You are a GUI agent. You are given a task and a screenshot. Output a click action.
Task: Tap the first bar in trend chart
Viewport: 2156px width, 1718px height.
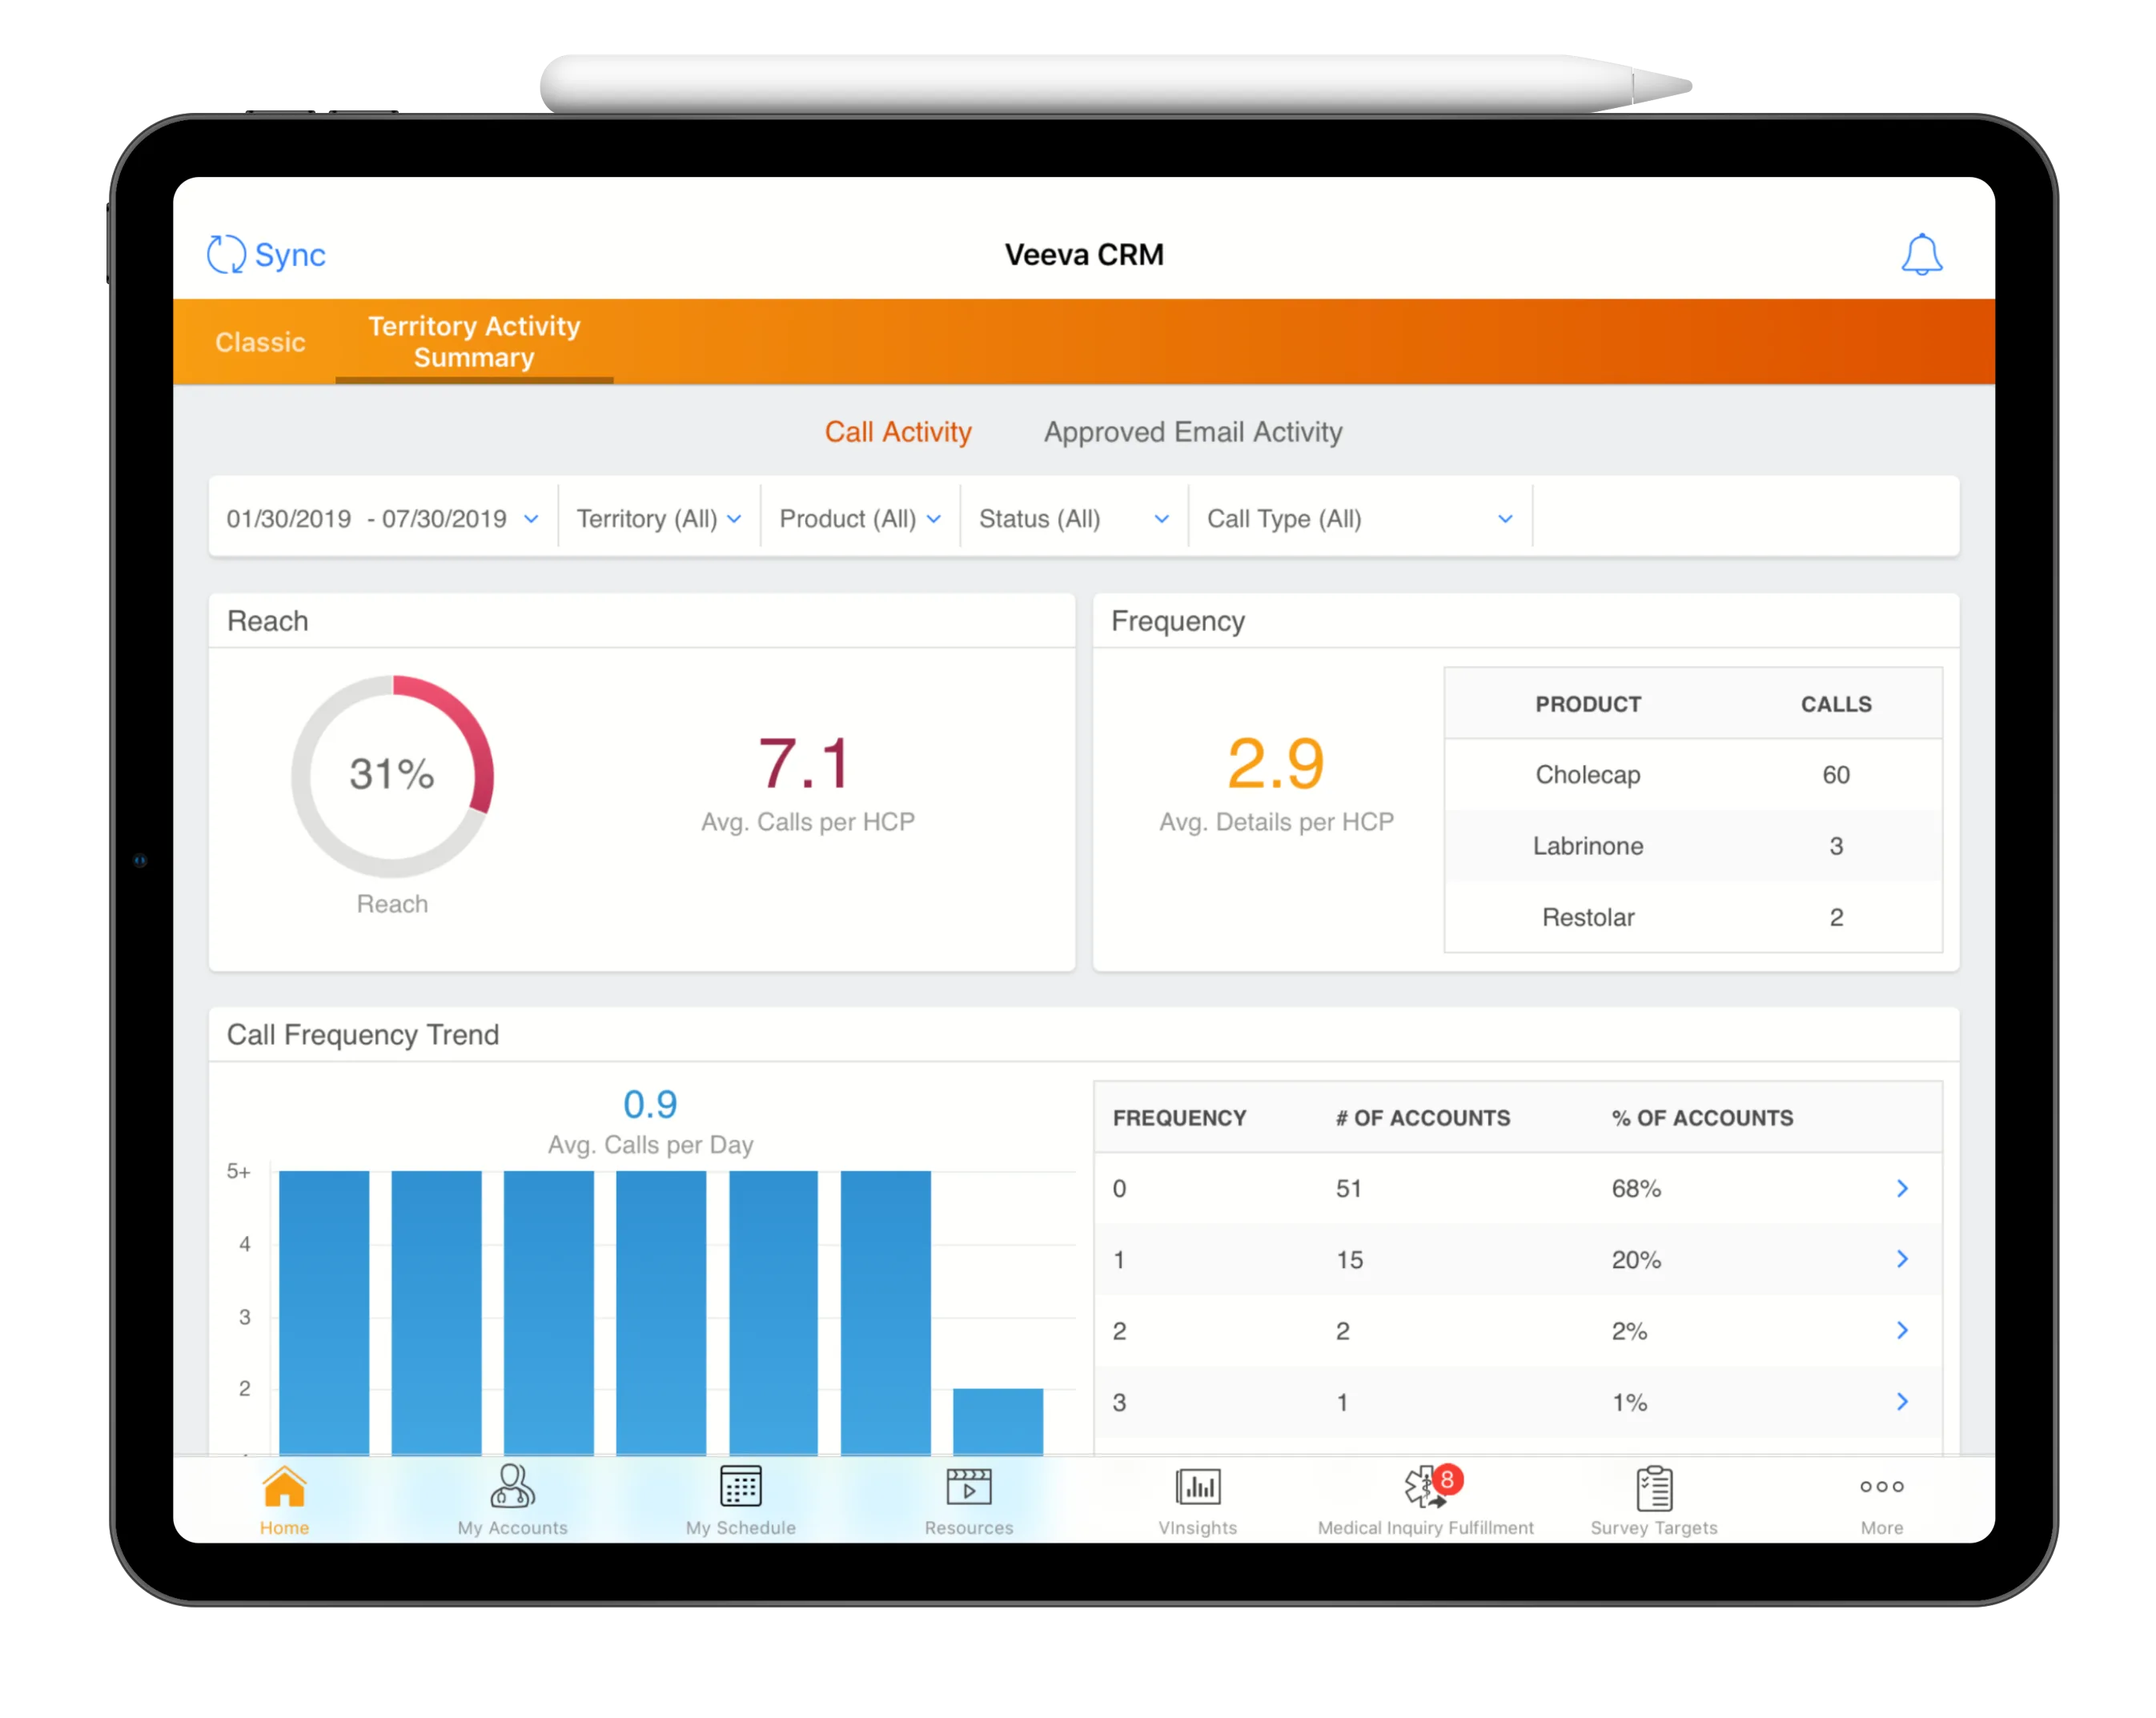[x=323, y=1312]
